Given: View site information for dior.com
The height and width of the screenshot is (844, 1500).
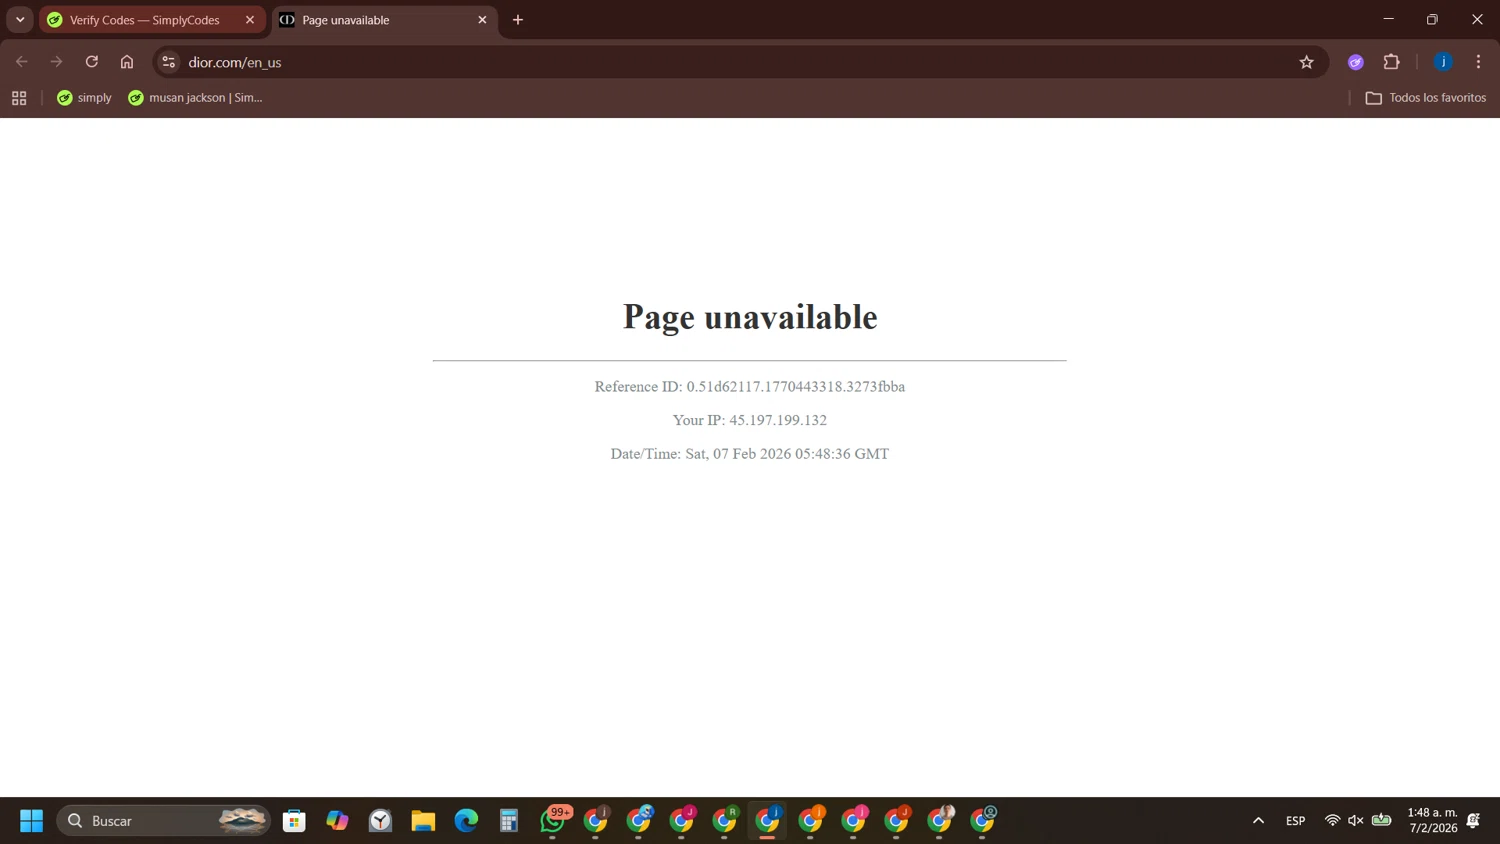Looking at the screenshot, I should [x=169, y=62].
